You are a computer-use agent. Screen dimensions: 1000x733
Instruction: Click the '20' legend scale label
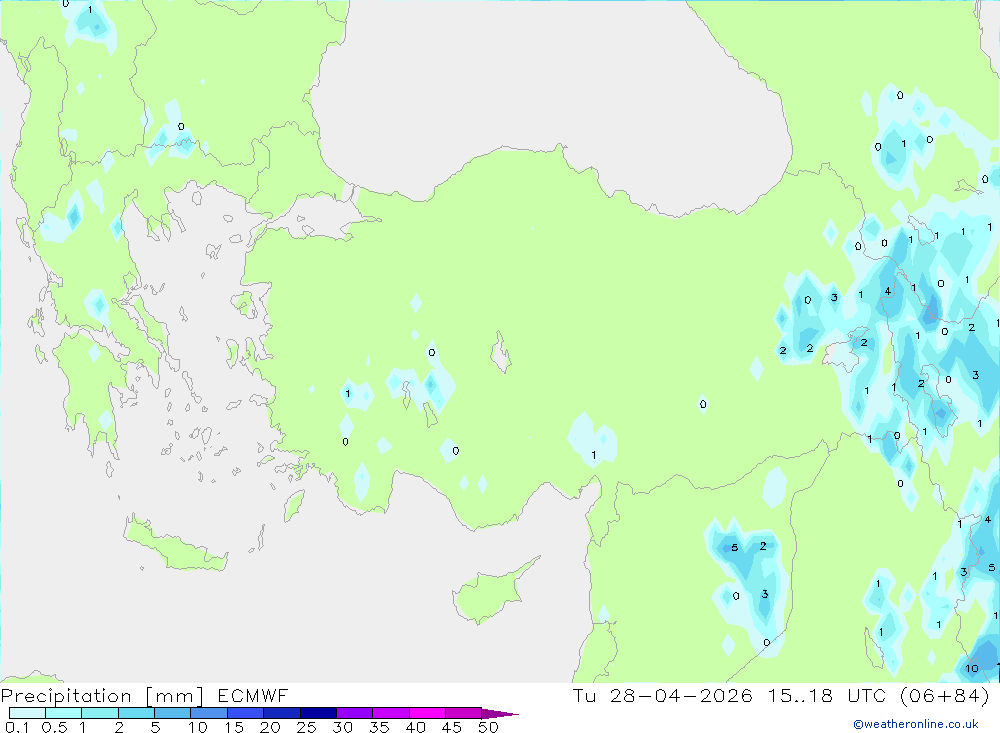270,727
